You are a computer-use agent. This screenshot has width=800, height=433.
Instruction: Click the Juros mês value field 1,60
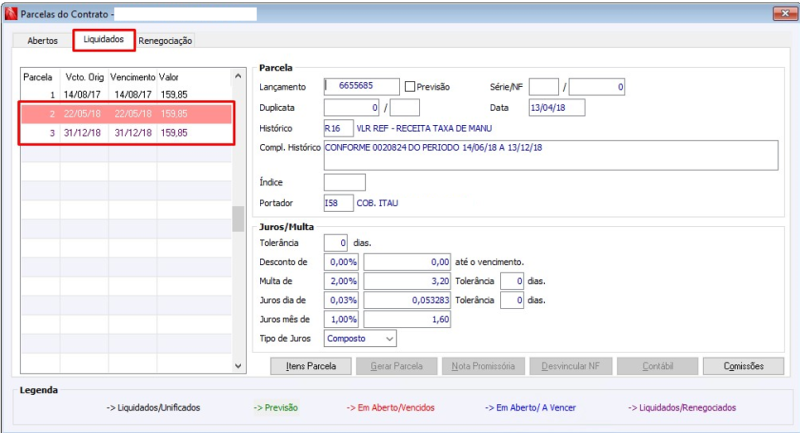[407, 319]
